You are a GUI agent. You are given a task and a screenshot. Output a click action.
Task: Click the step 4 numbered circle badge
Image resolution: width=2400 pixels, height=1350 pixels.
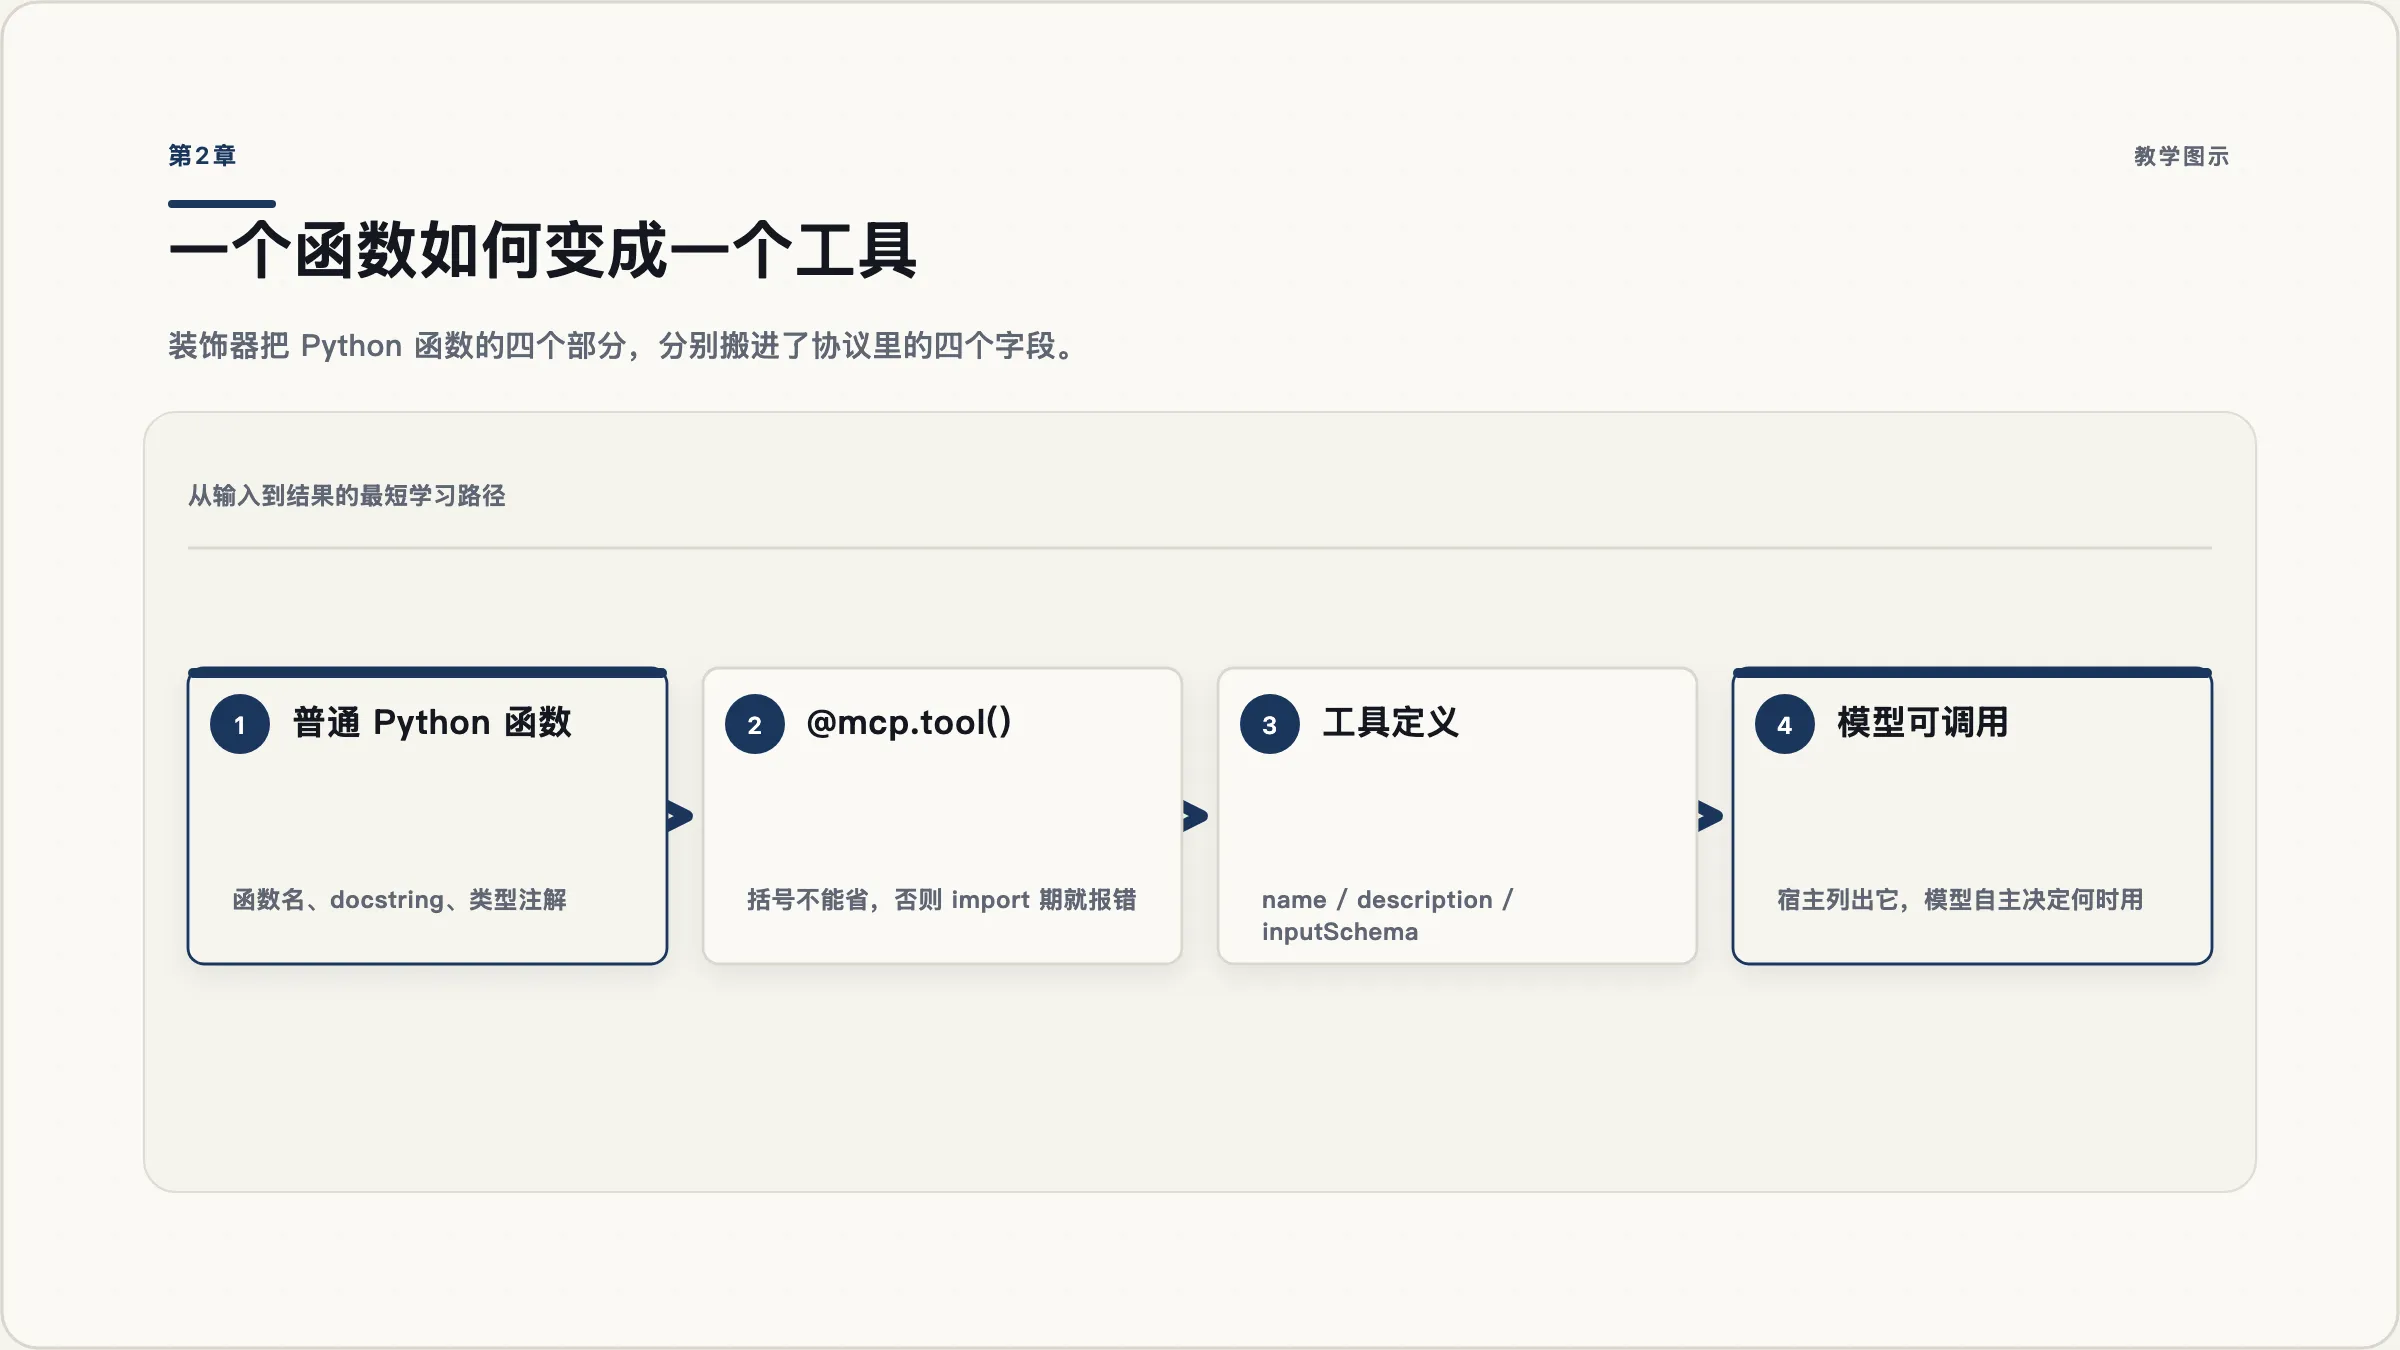tap(1785, 724)
